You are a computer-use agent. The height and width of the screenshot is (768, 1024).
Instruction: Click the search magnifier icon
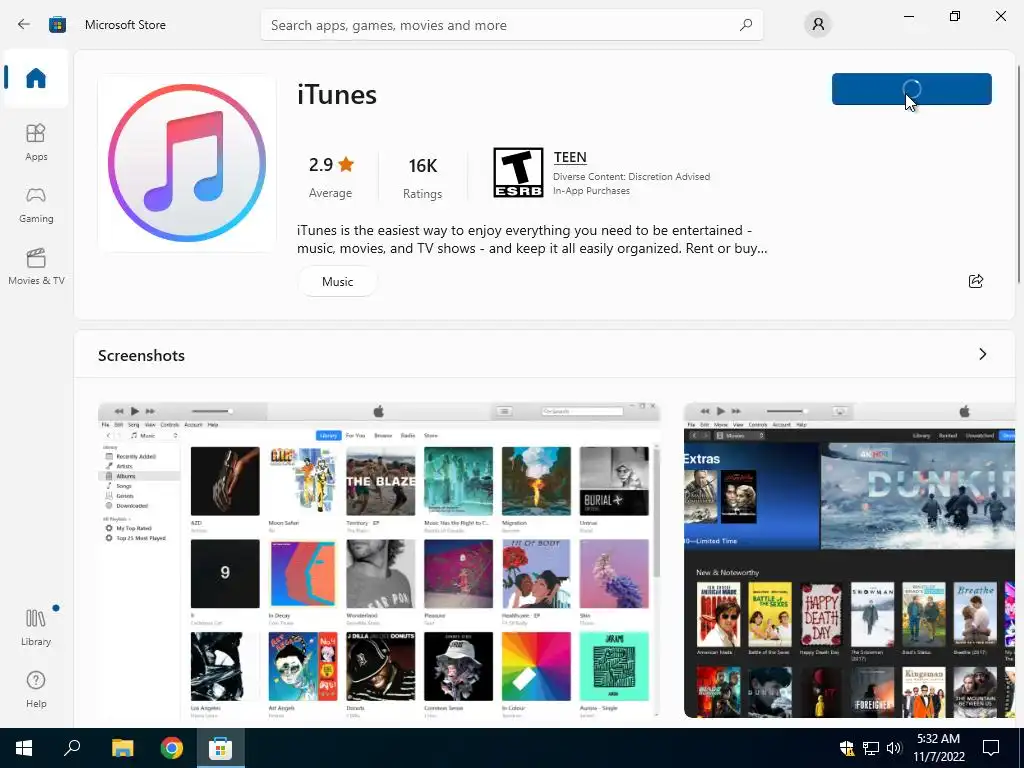point(746,25)
